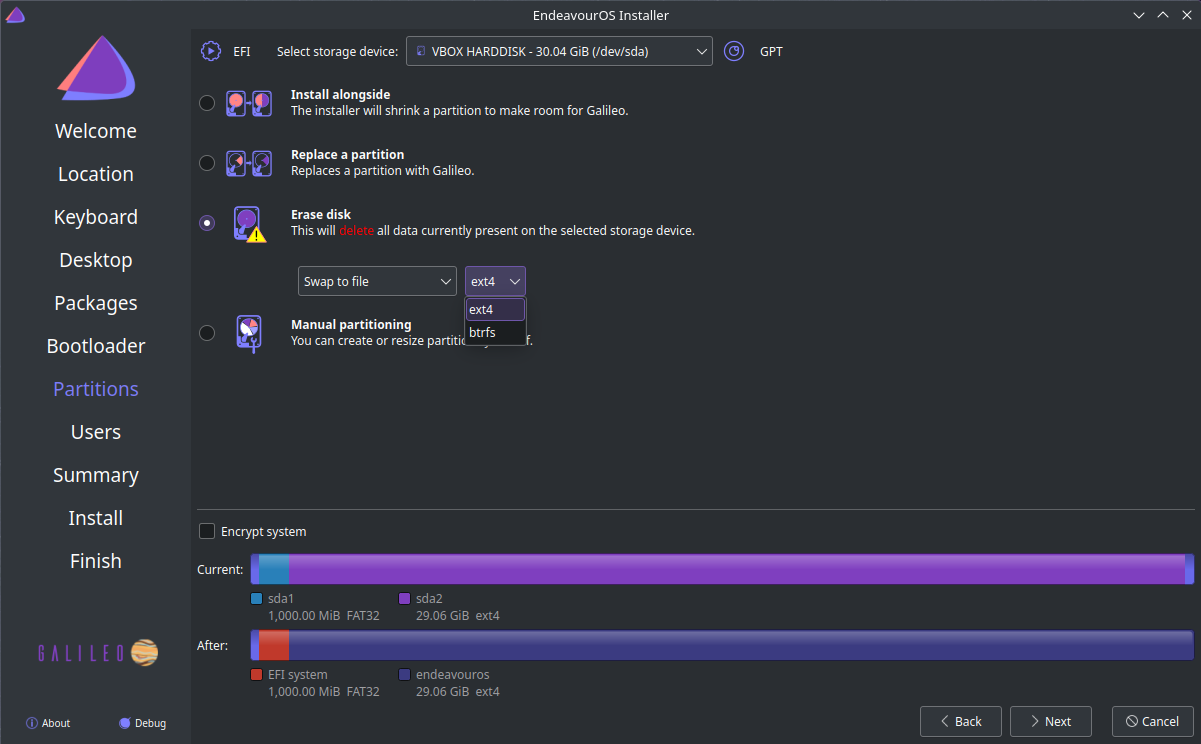Go to the Next installer step
Screen dimensions: 1201x744
point(1050,721)
